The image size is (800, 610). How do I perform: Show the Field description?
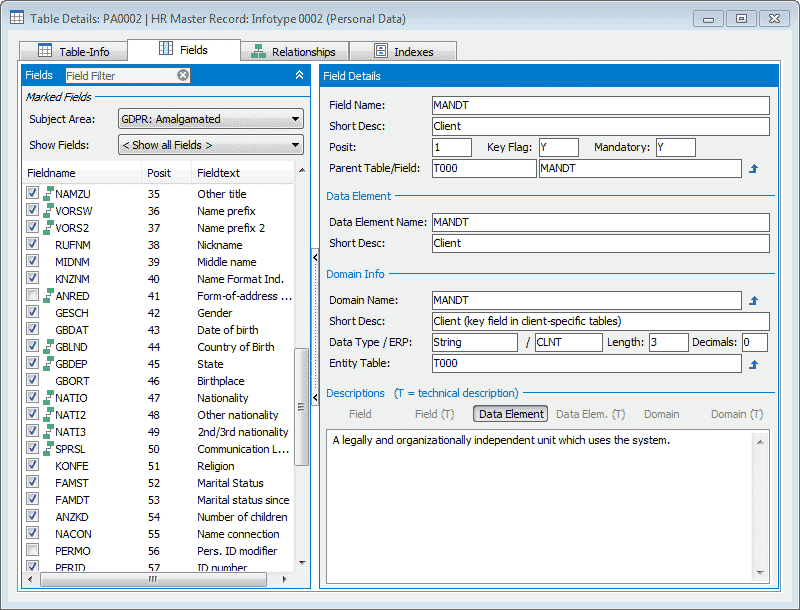point(360,414)
